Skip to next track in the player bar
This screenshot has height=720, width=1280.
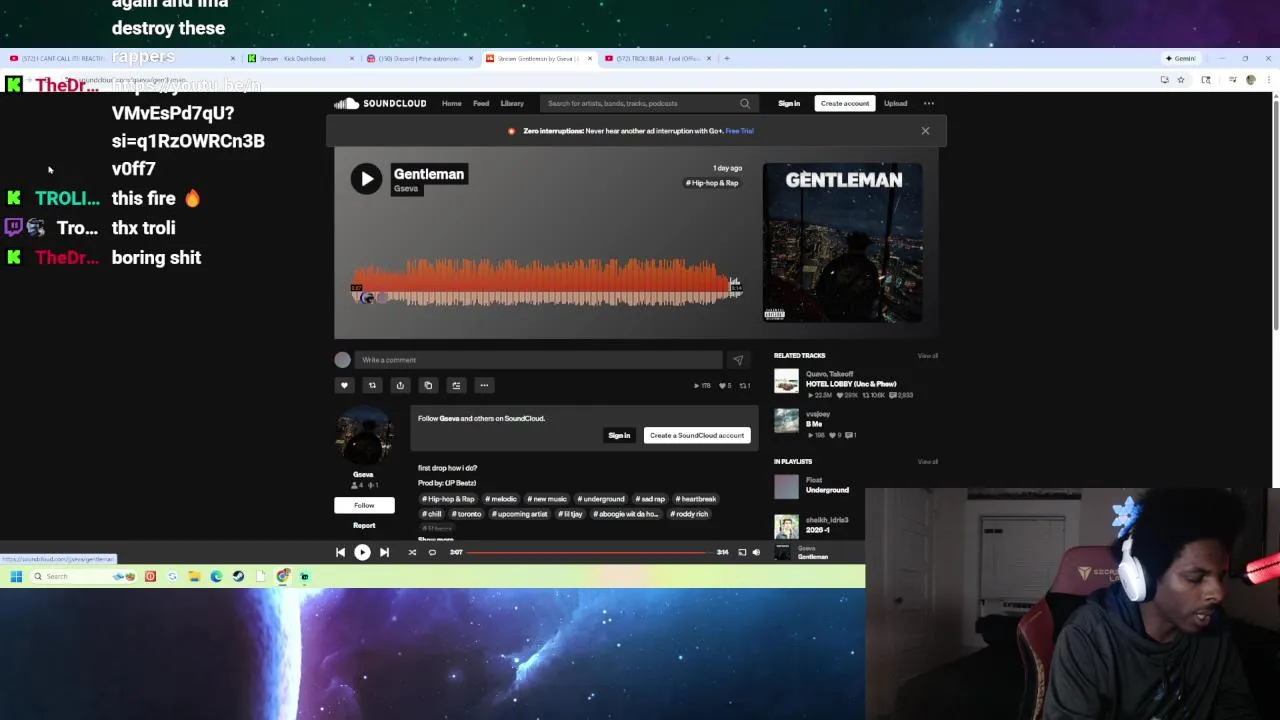pyautogui.click(x=384, y=552)
